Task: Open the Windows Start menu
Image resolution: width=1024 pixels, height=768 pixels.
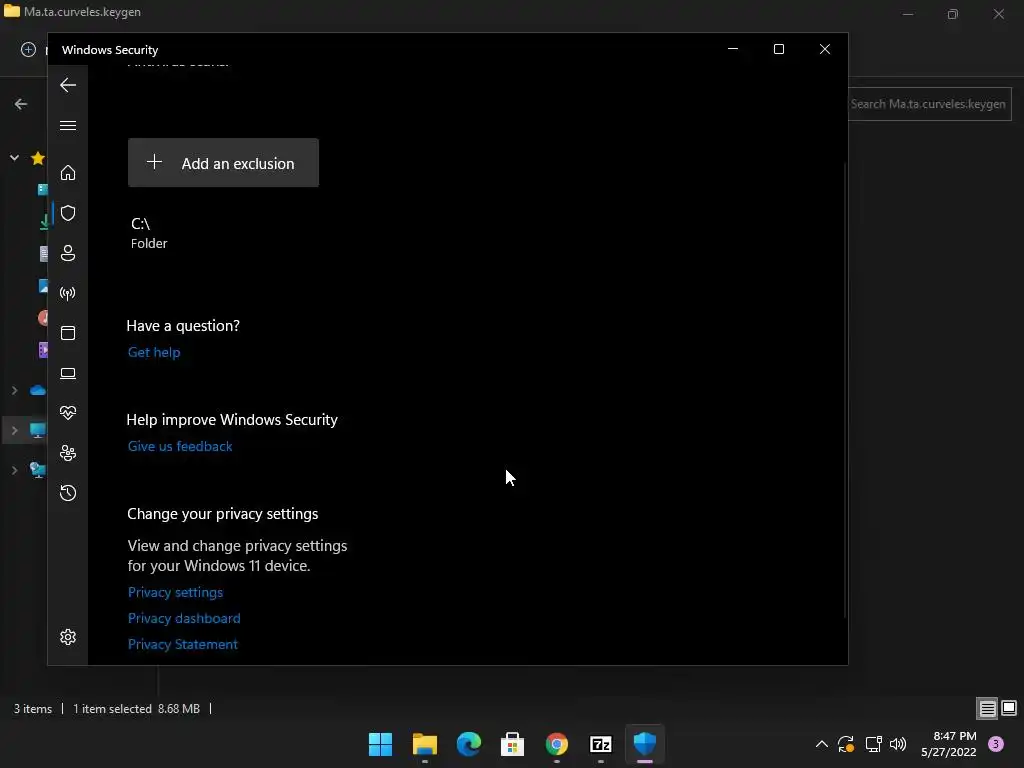Action: 380,744
